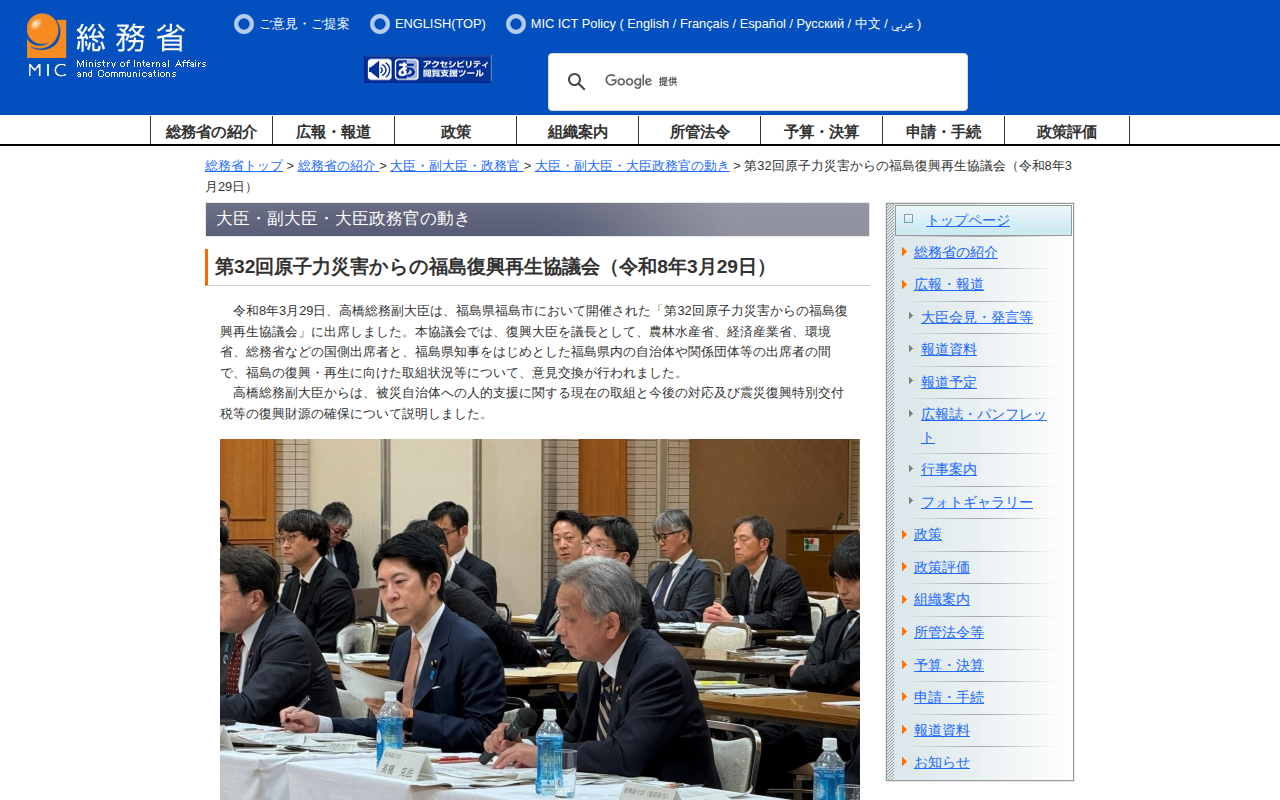The height and width of the screenshot is (800, 1280).
Task: Click the orange arrow beside sidebar 政策
Action: pos(904,534)
